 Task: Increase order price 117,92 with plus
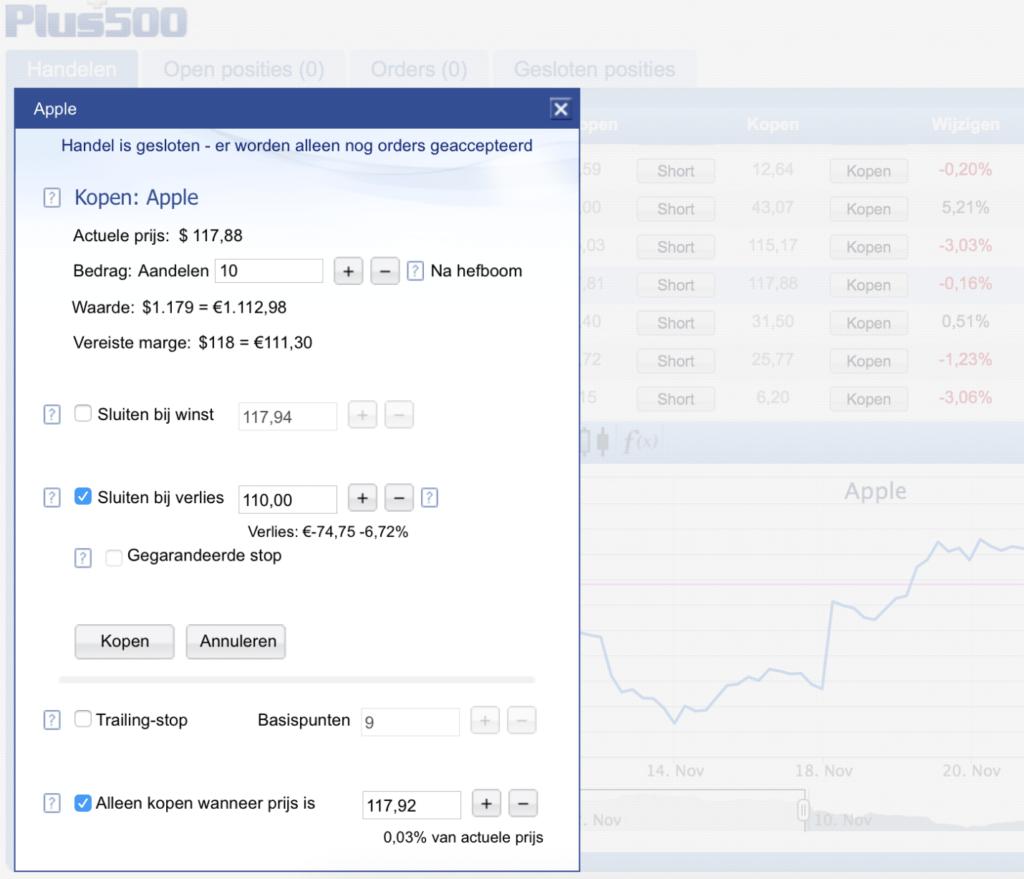coord(486,803)
